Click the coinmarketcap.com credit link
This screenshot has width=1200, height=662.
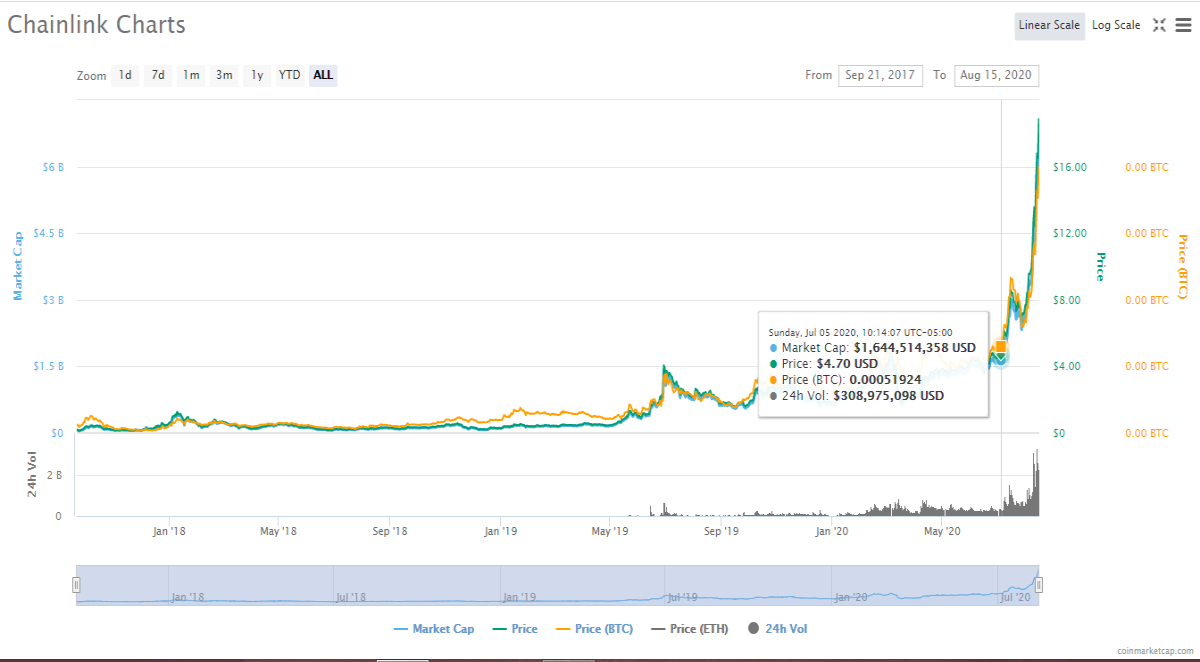coord(1157,650)
